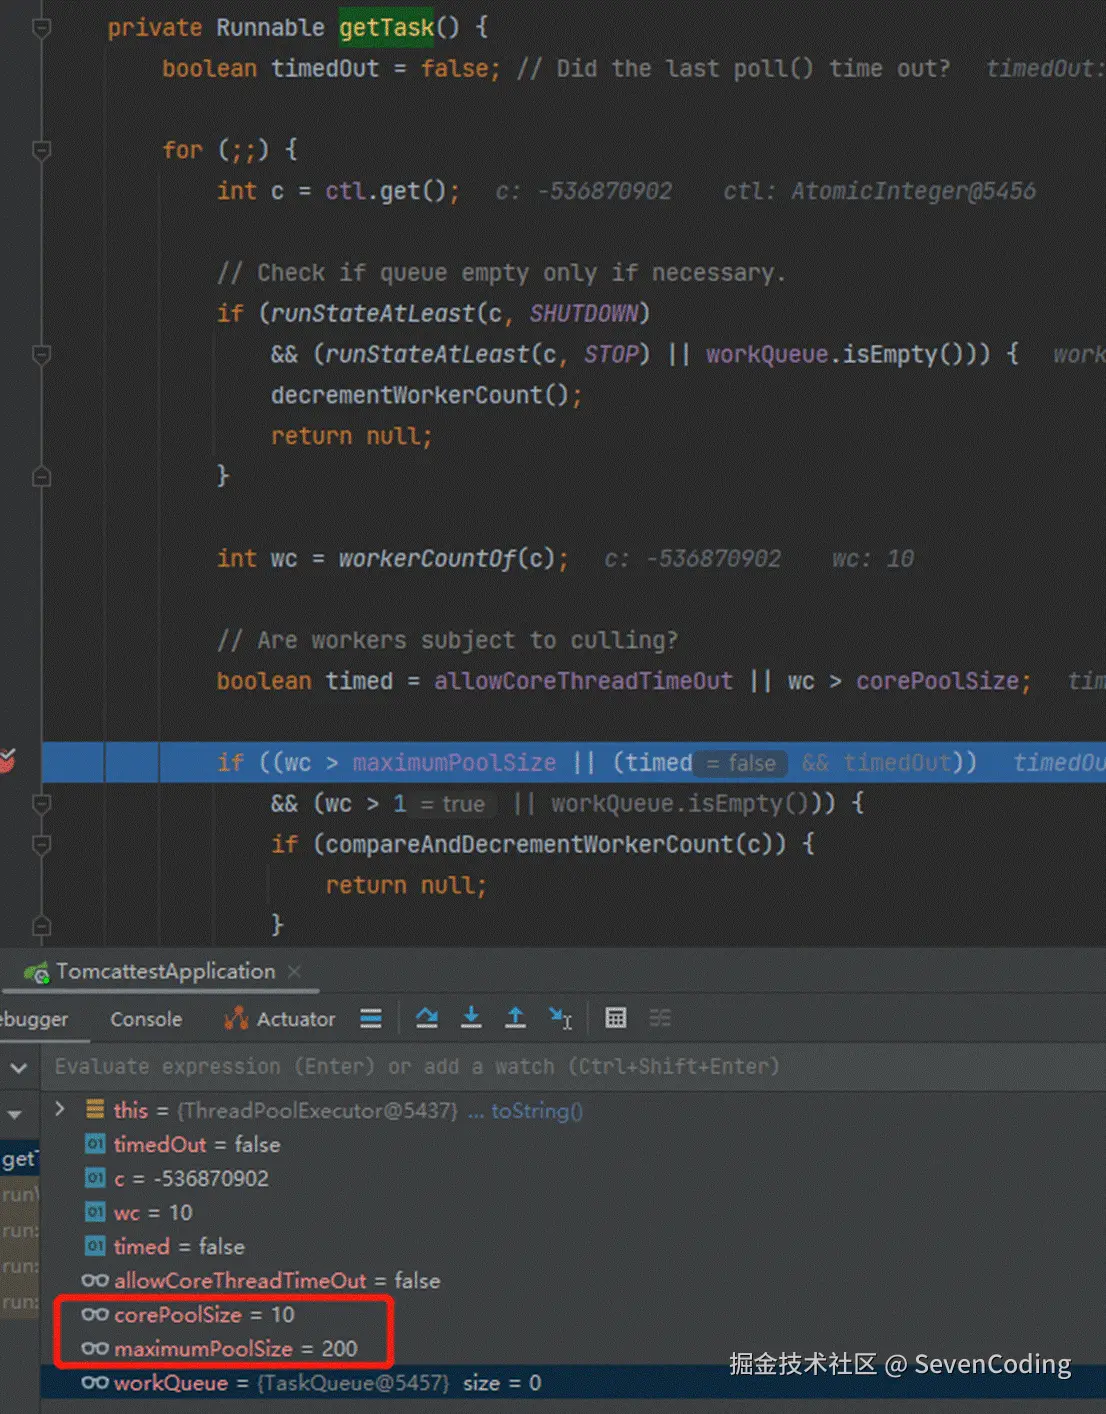Viewport: 1106px width, 1414px height.
Task: Open the Evaluate Expression calculator icon
Action: 615,1018
